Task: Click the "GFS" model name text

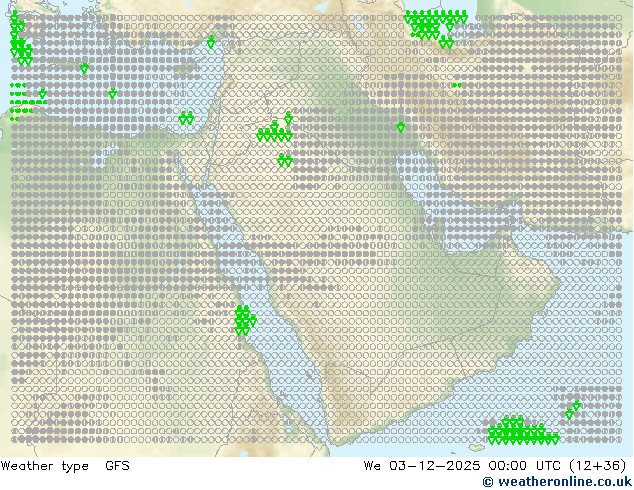Action: tap(117, 466)
